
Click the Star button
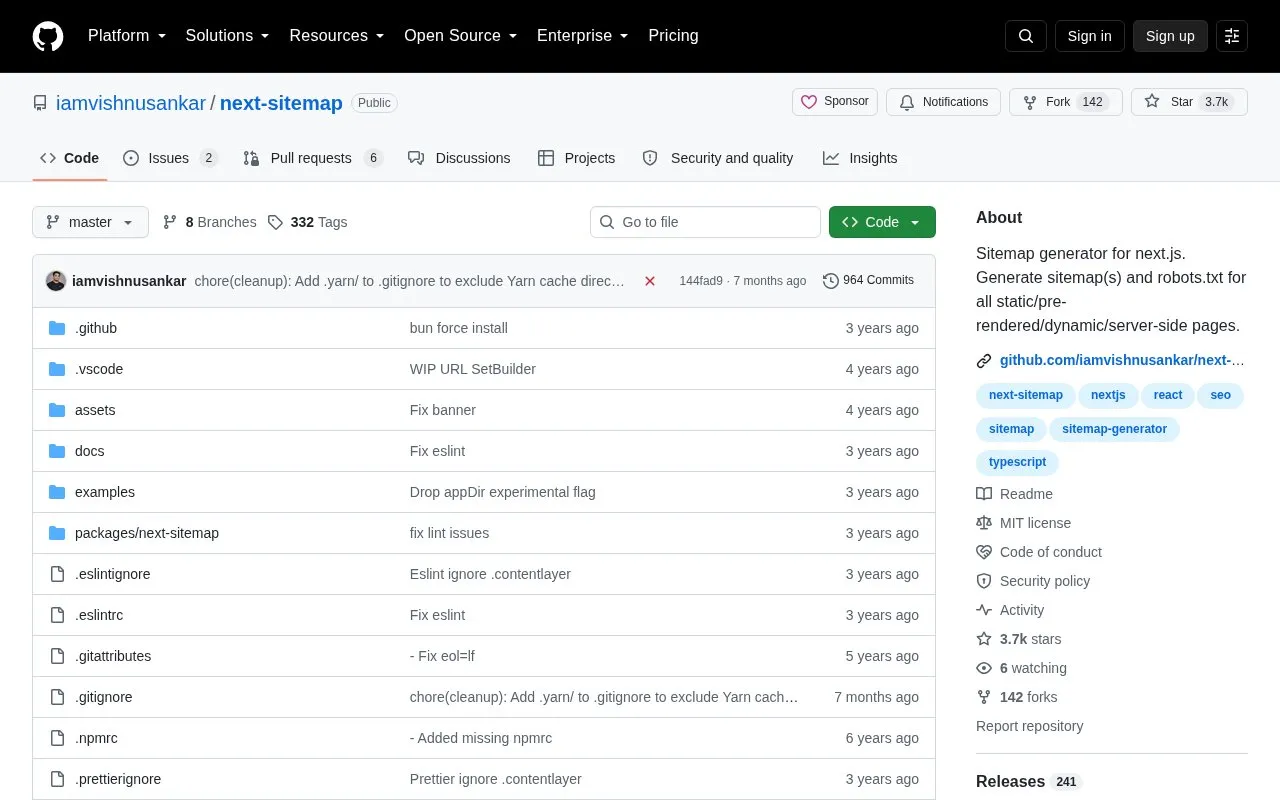click(x=1189, y=102)
